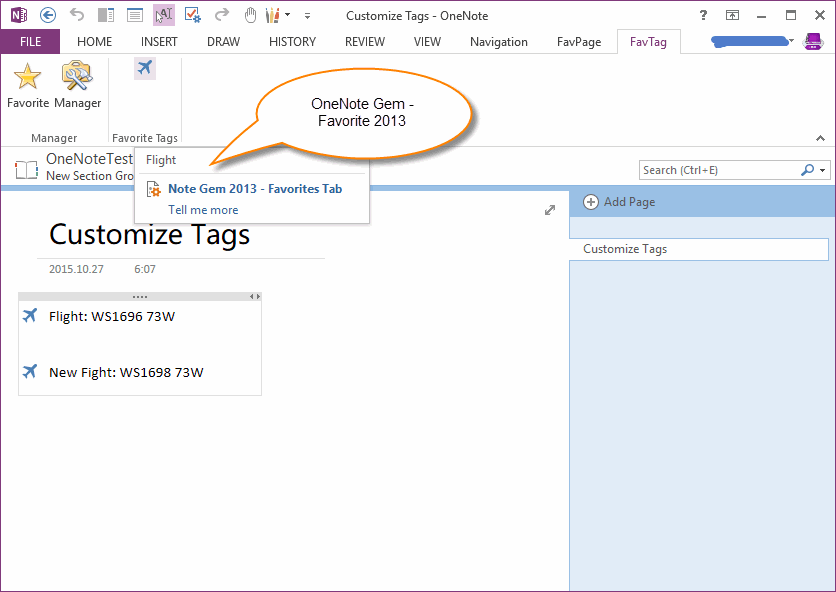Dock OneNote to the desktop
This screenshot has width=836, height=592.
click(x=106, y=15)
